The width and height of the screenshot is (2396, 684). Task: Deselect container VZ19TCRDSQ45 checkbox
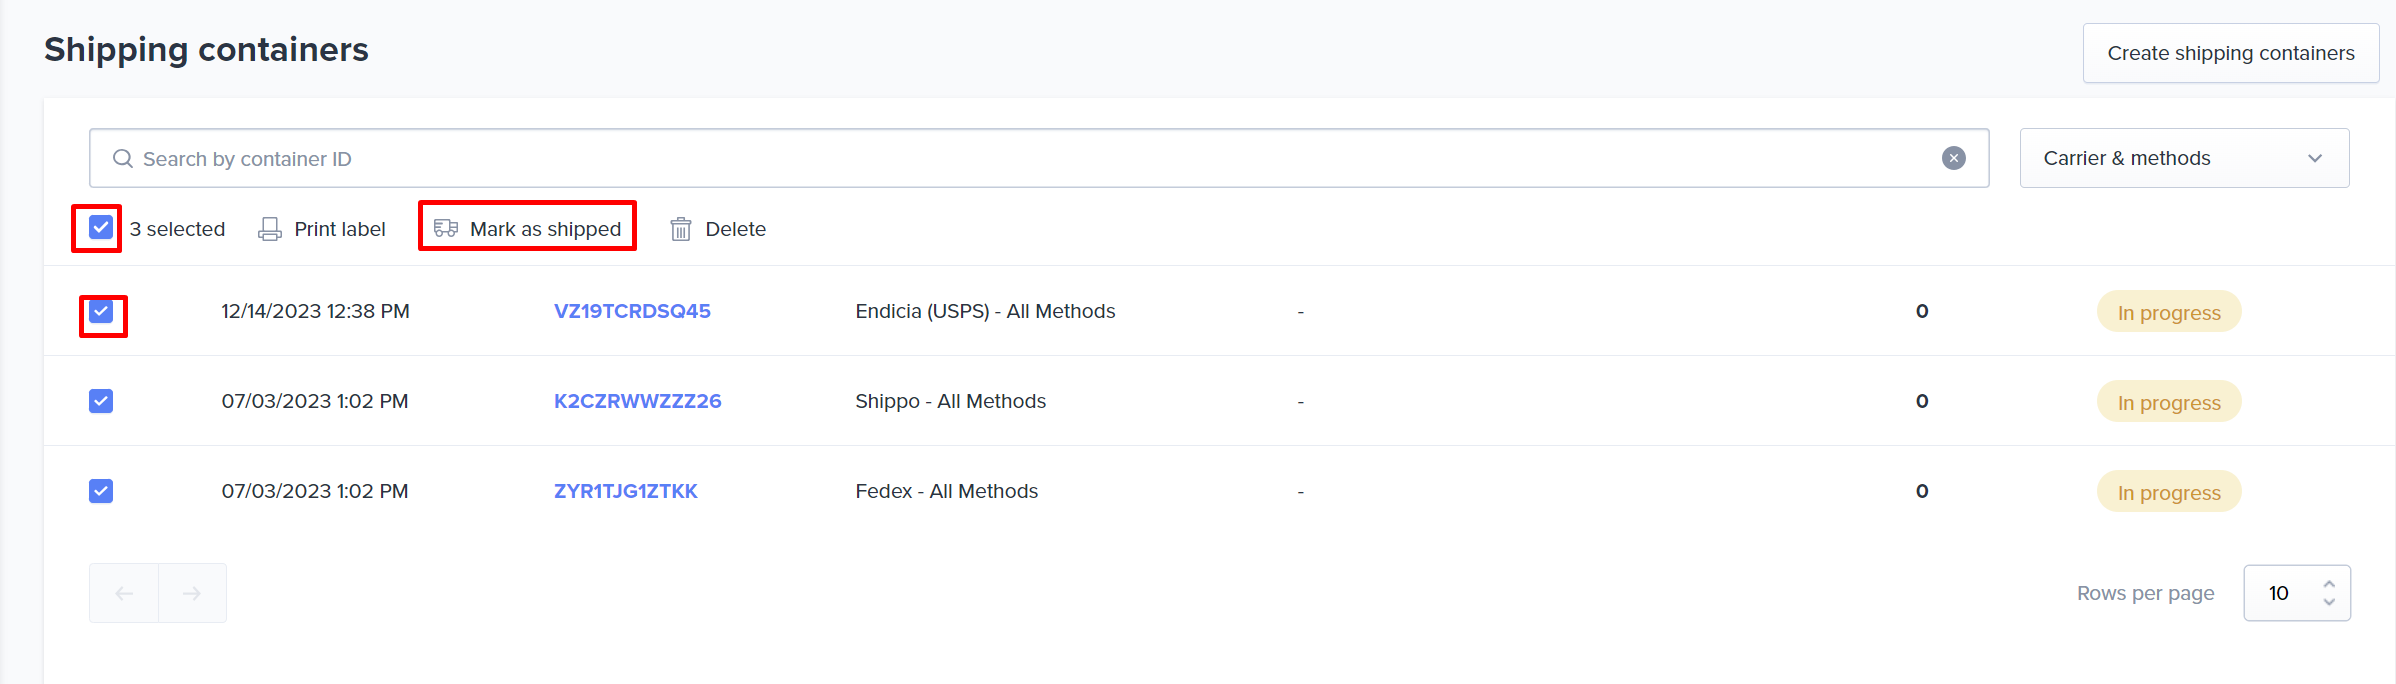pyautogui.click(x=101, y=312)
